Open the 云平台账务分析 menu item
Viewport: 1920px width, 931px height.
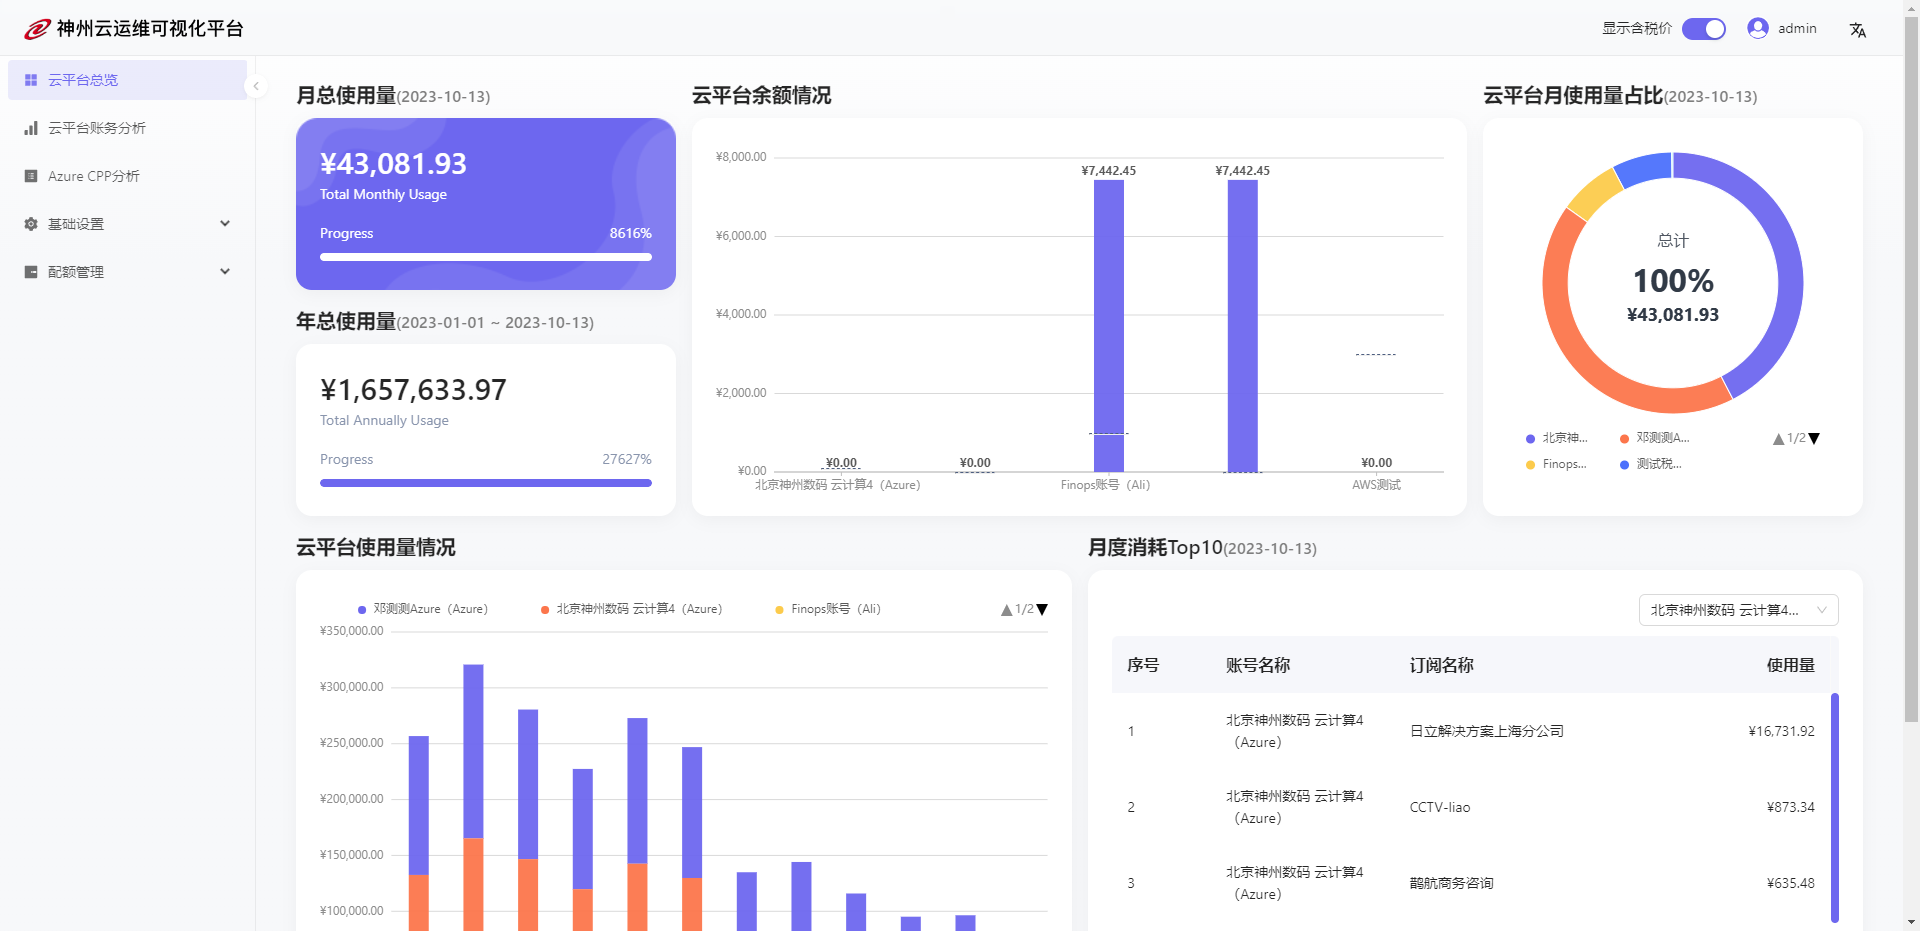coord(127,128)
